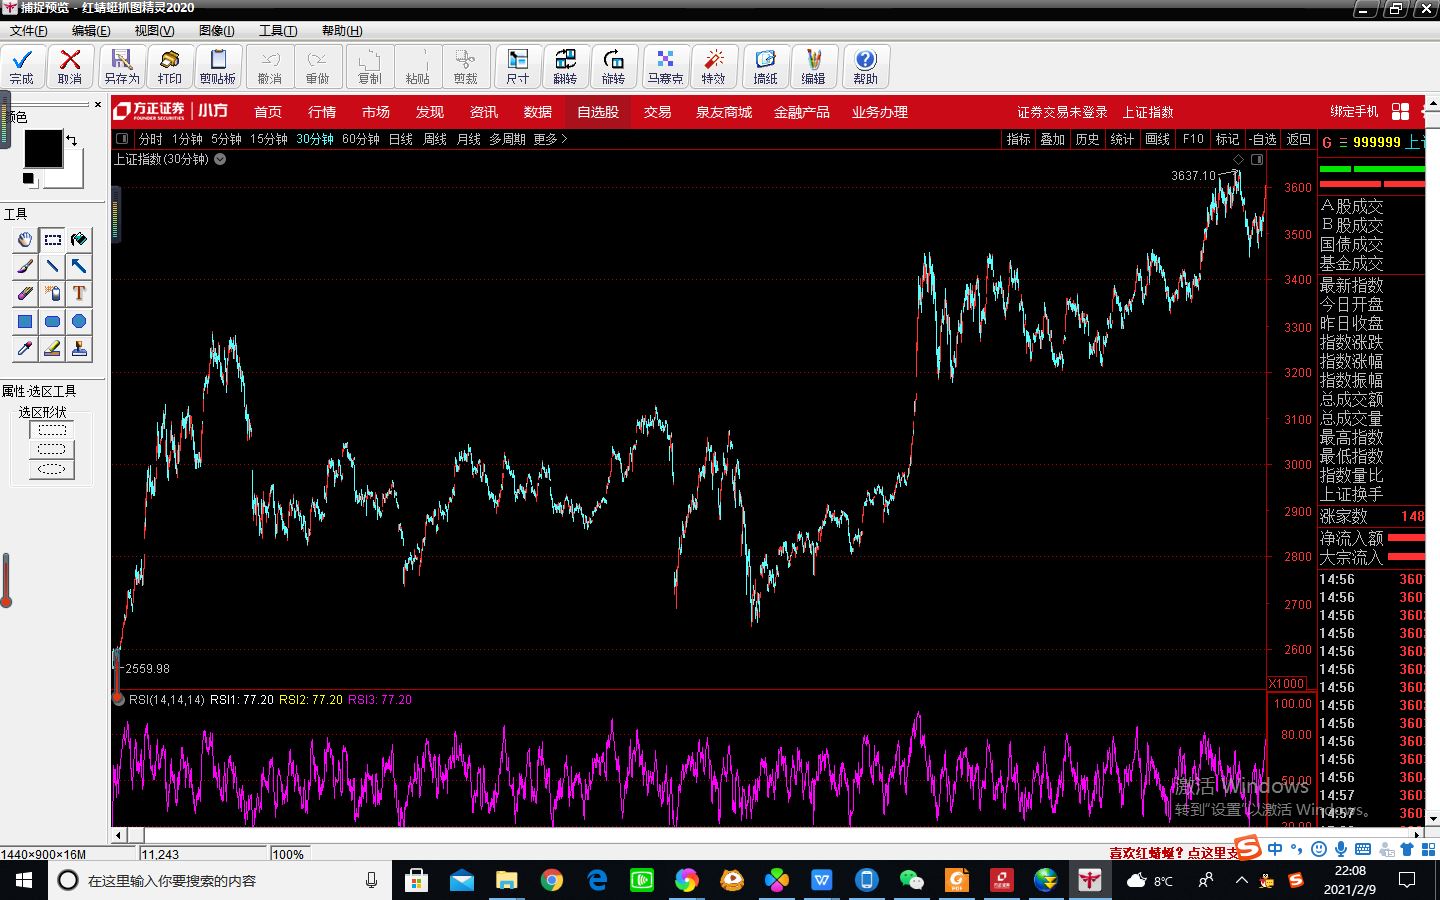The width and height of the screenshot is (1440, 900).
Task: Open the 文件(F) menu
Action: (x=28, y=31)
